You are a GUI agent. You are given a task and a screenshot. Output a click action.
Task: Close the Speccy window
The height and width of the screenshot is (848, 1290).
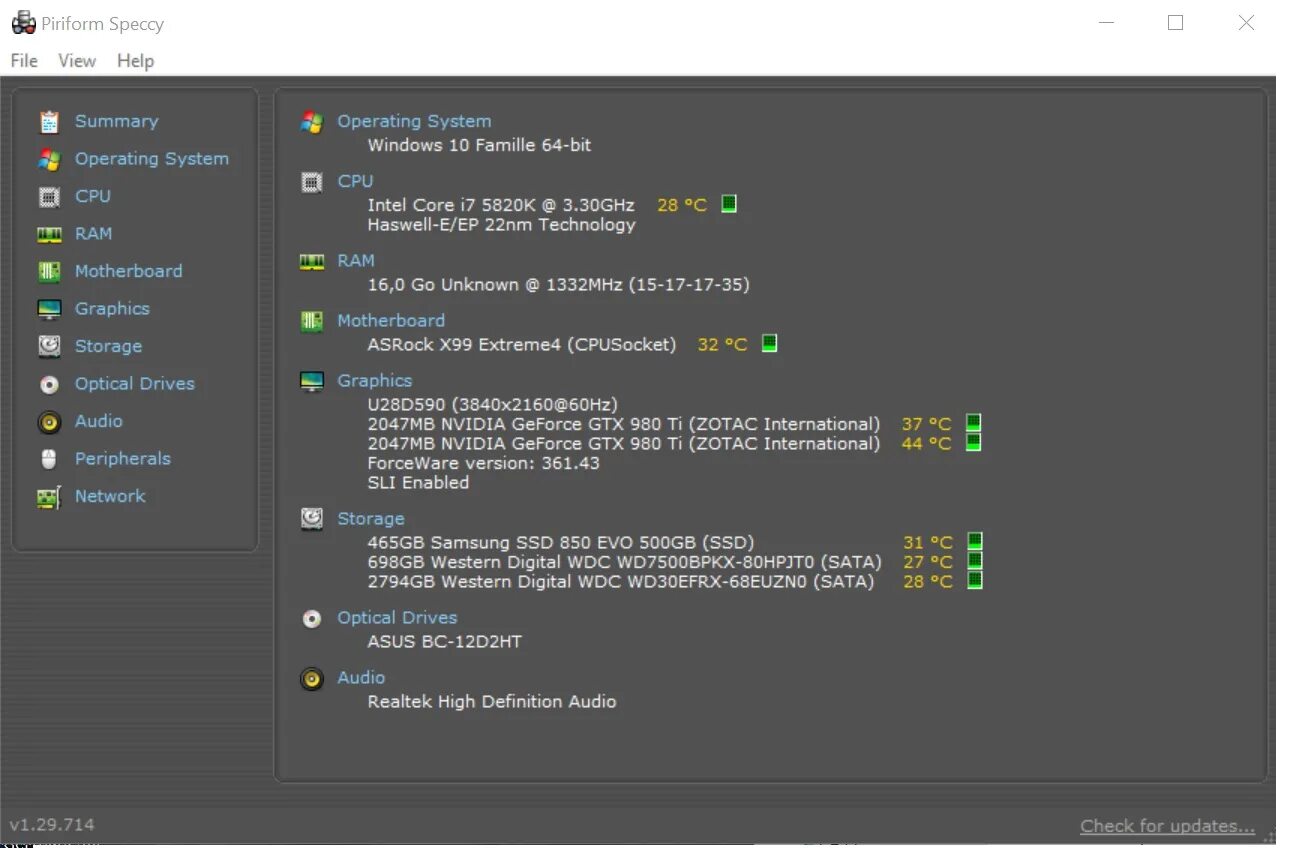coord(1246,23)
